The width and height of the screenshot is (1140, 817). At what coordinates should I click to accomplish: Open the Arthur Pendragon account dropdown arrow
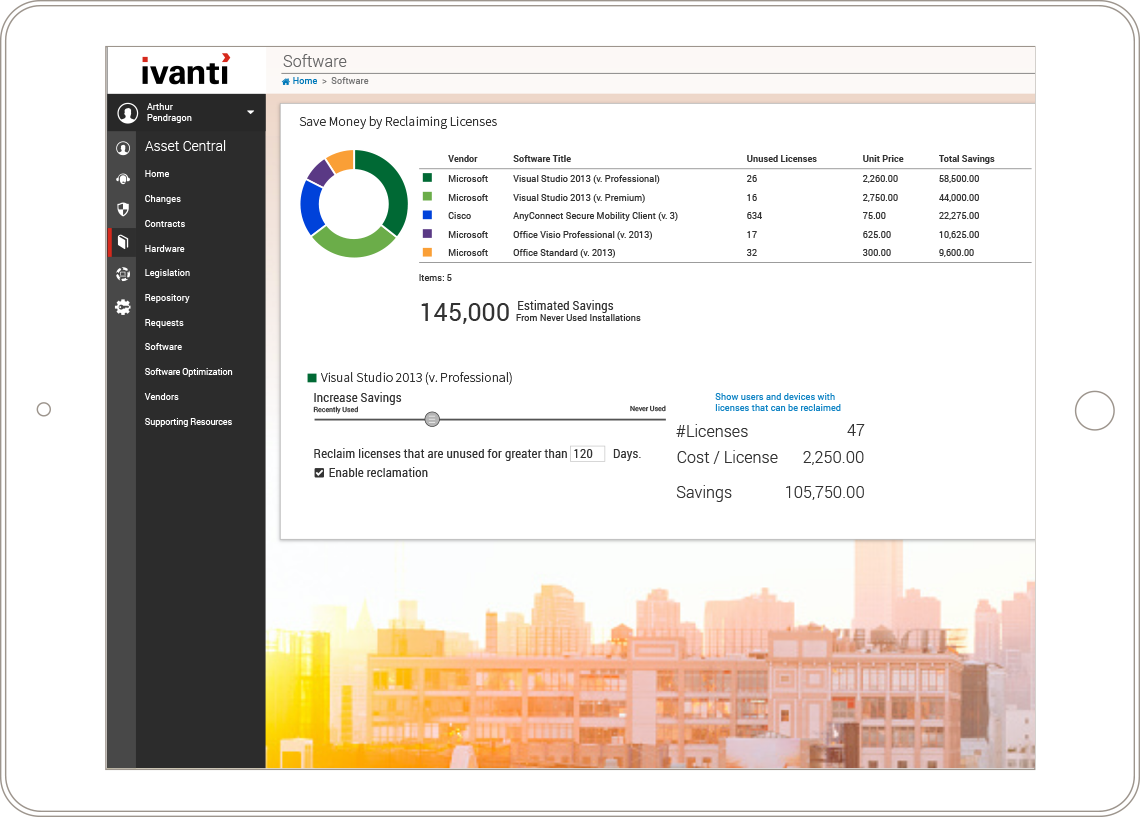click(250, 112)
